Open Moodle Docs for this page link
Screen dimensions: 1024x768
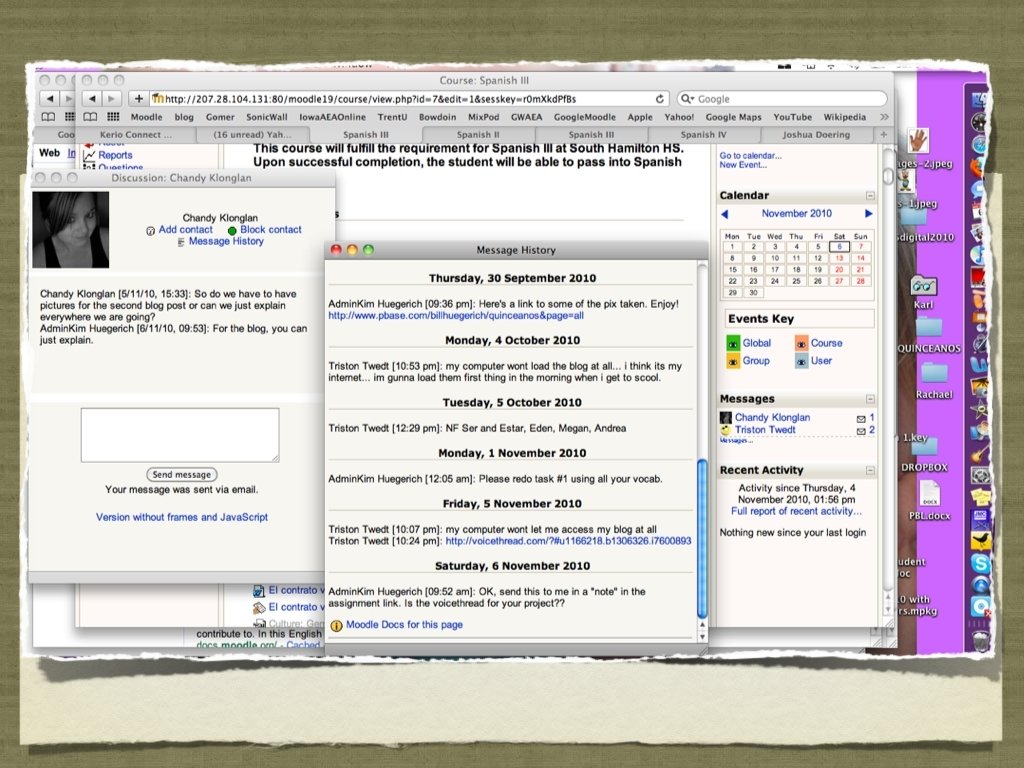404,625
